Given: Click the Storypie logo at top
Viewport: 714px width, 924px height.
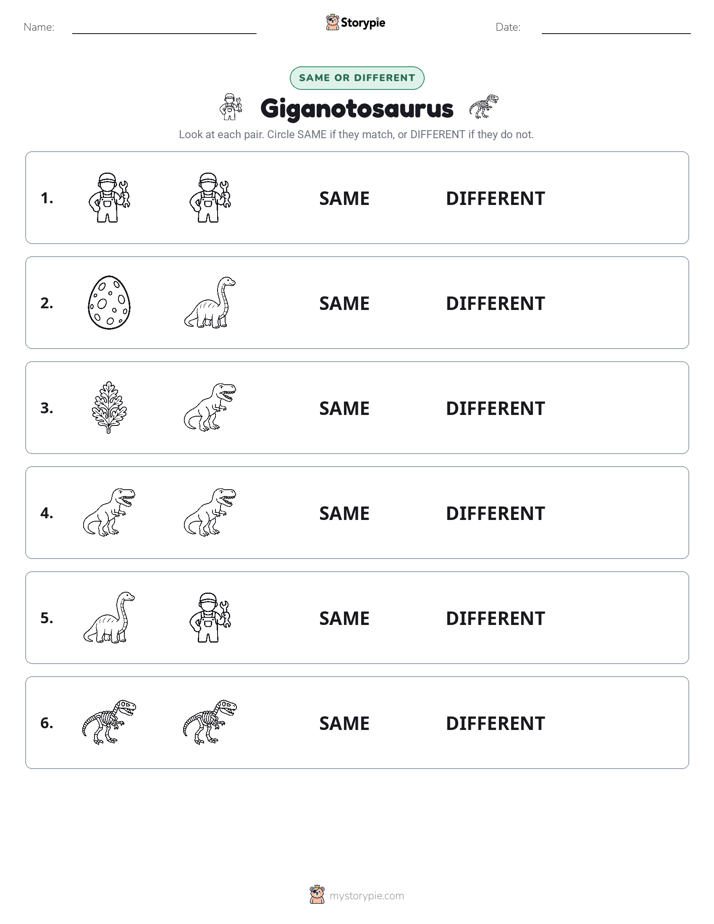Looking at the screenshot, I should [355, 22].
